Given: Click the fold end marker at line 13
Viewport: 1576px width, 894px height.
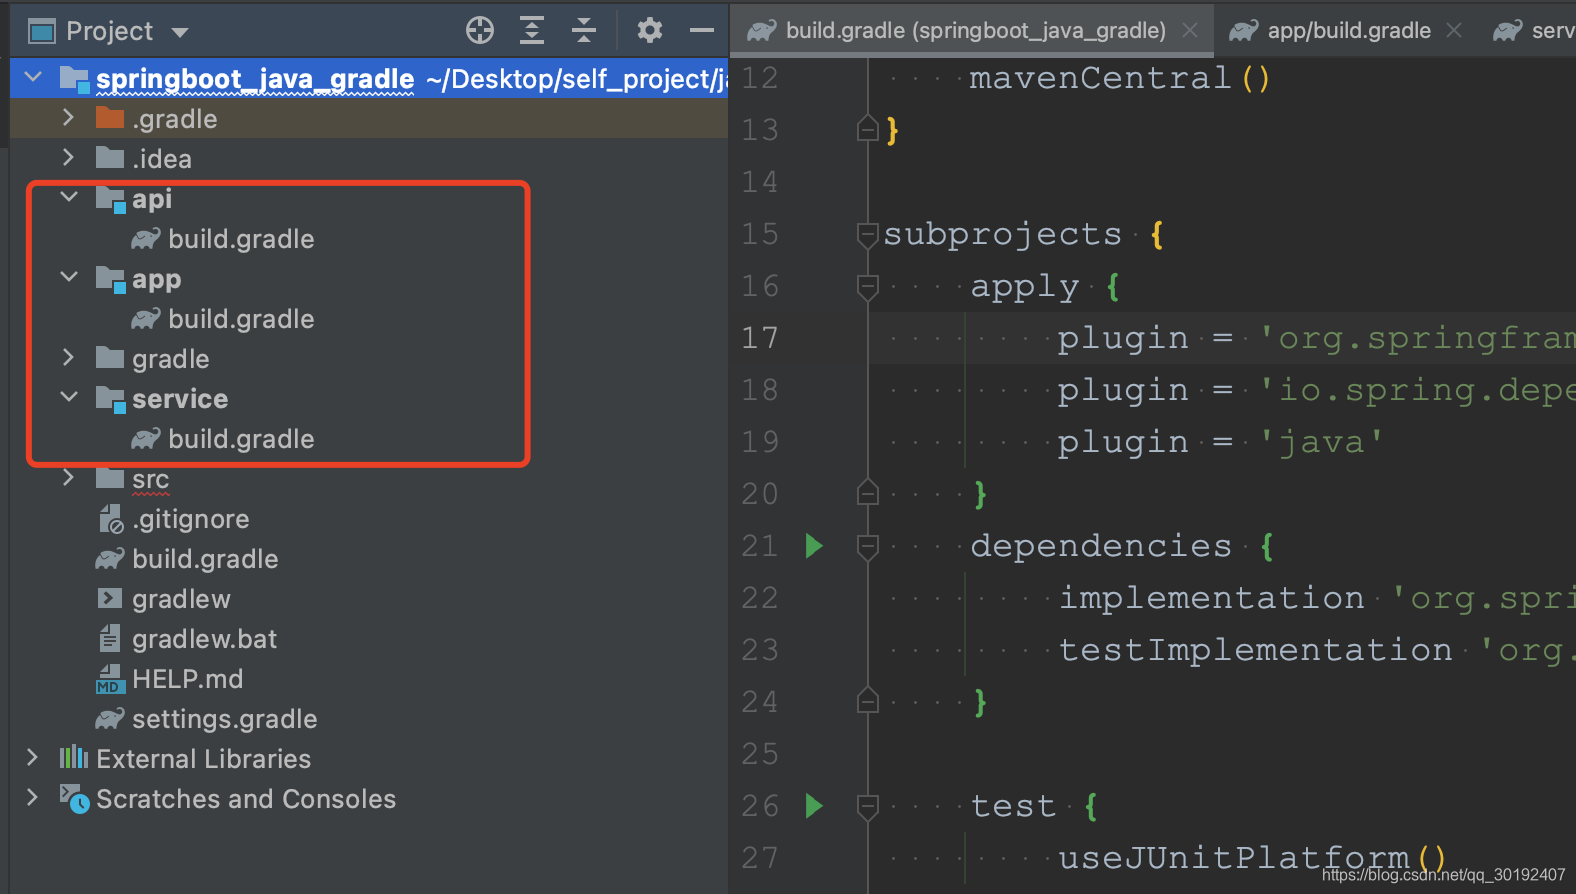Looking at the screenshot, I should [868, 130].
